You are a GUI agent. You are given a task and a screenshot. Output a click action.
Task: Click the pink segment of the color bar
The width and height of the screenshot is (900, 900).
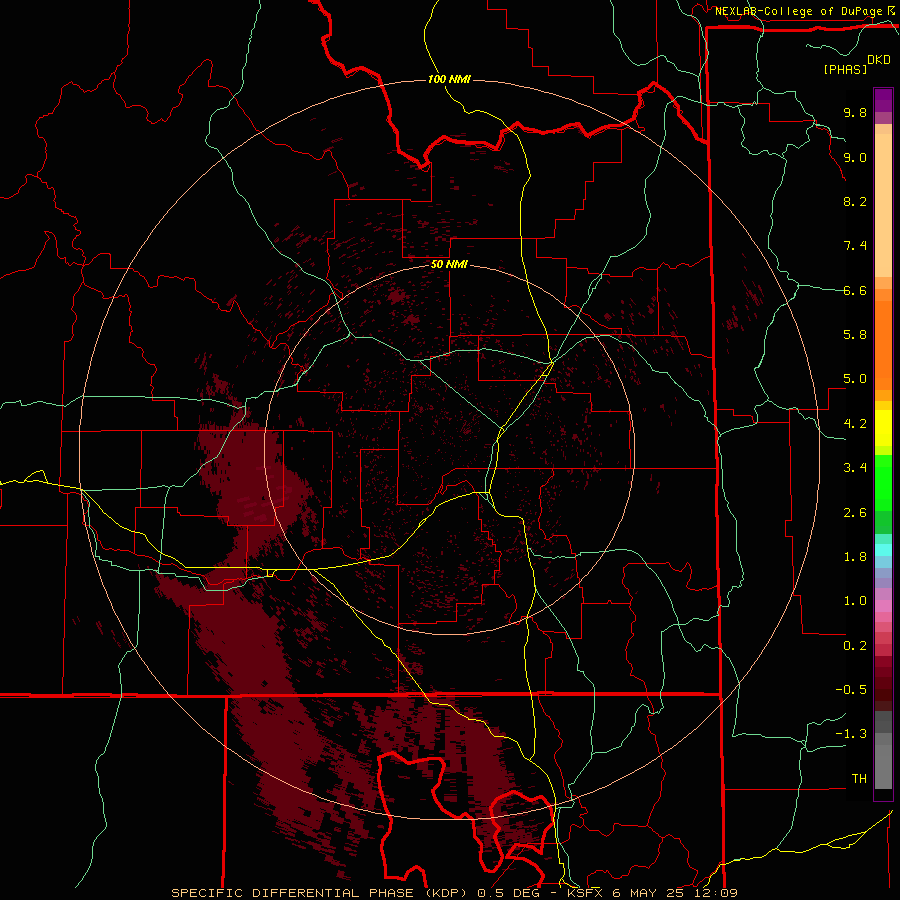pyautogui.click(x=883, y=606)
